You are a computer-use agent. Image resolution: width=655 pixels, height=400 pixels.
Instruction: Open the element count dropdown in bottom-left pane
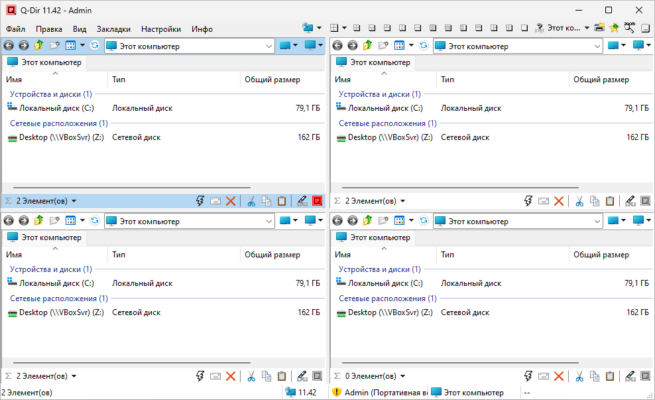(74, 376)
